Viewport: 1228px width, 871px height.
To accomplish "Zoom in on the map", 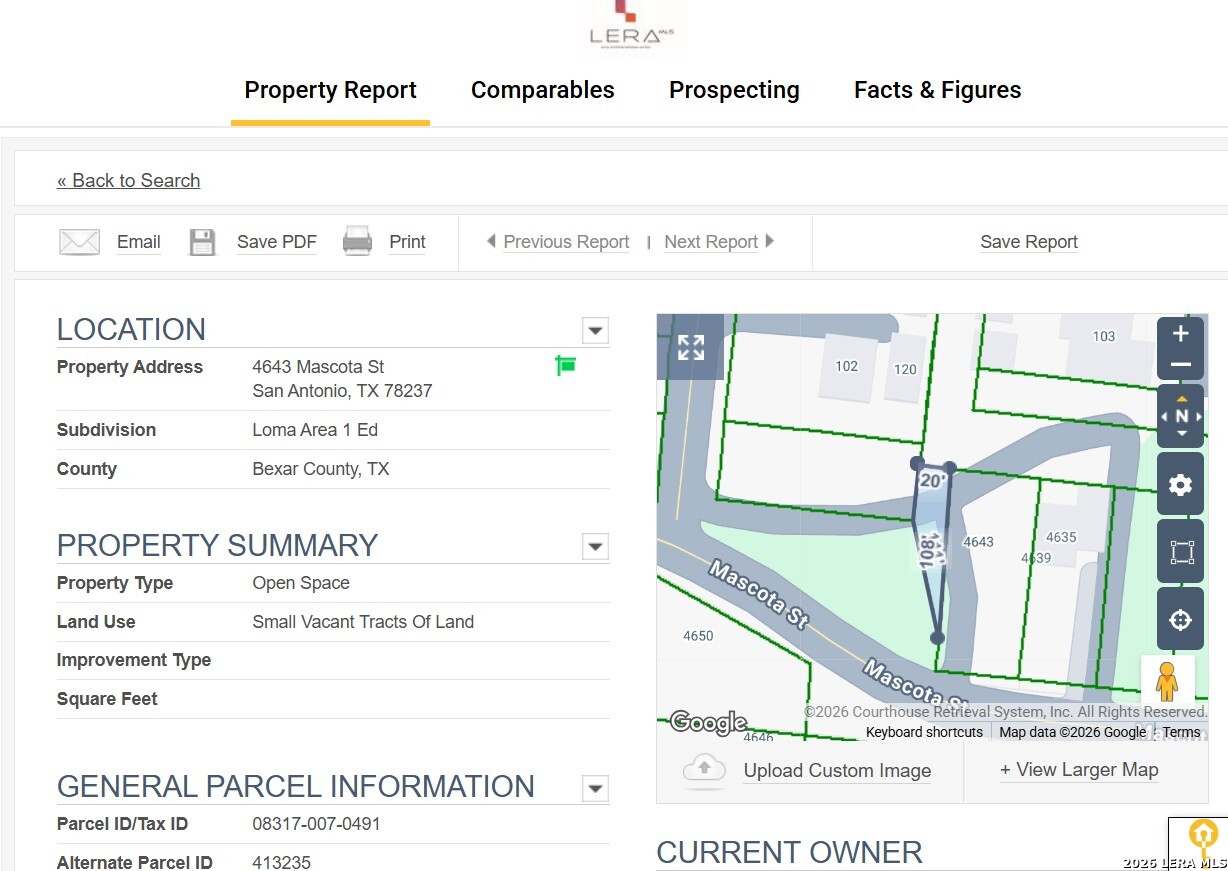I will tap(1180, 334).
